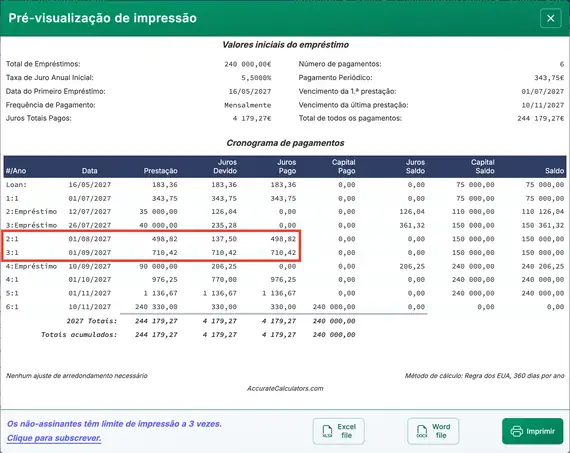Click the '2:Empréstimo' row label
570x453 pixels.
[31, 212]
